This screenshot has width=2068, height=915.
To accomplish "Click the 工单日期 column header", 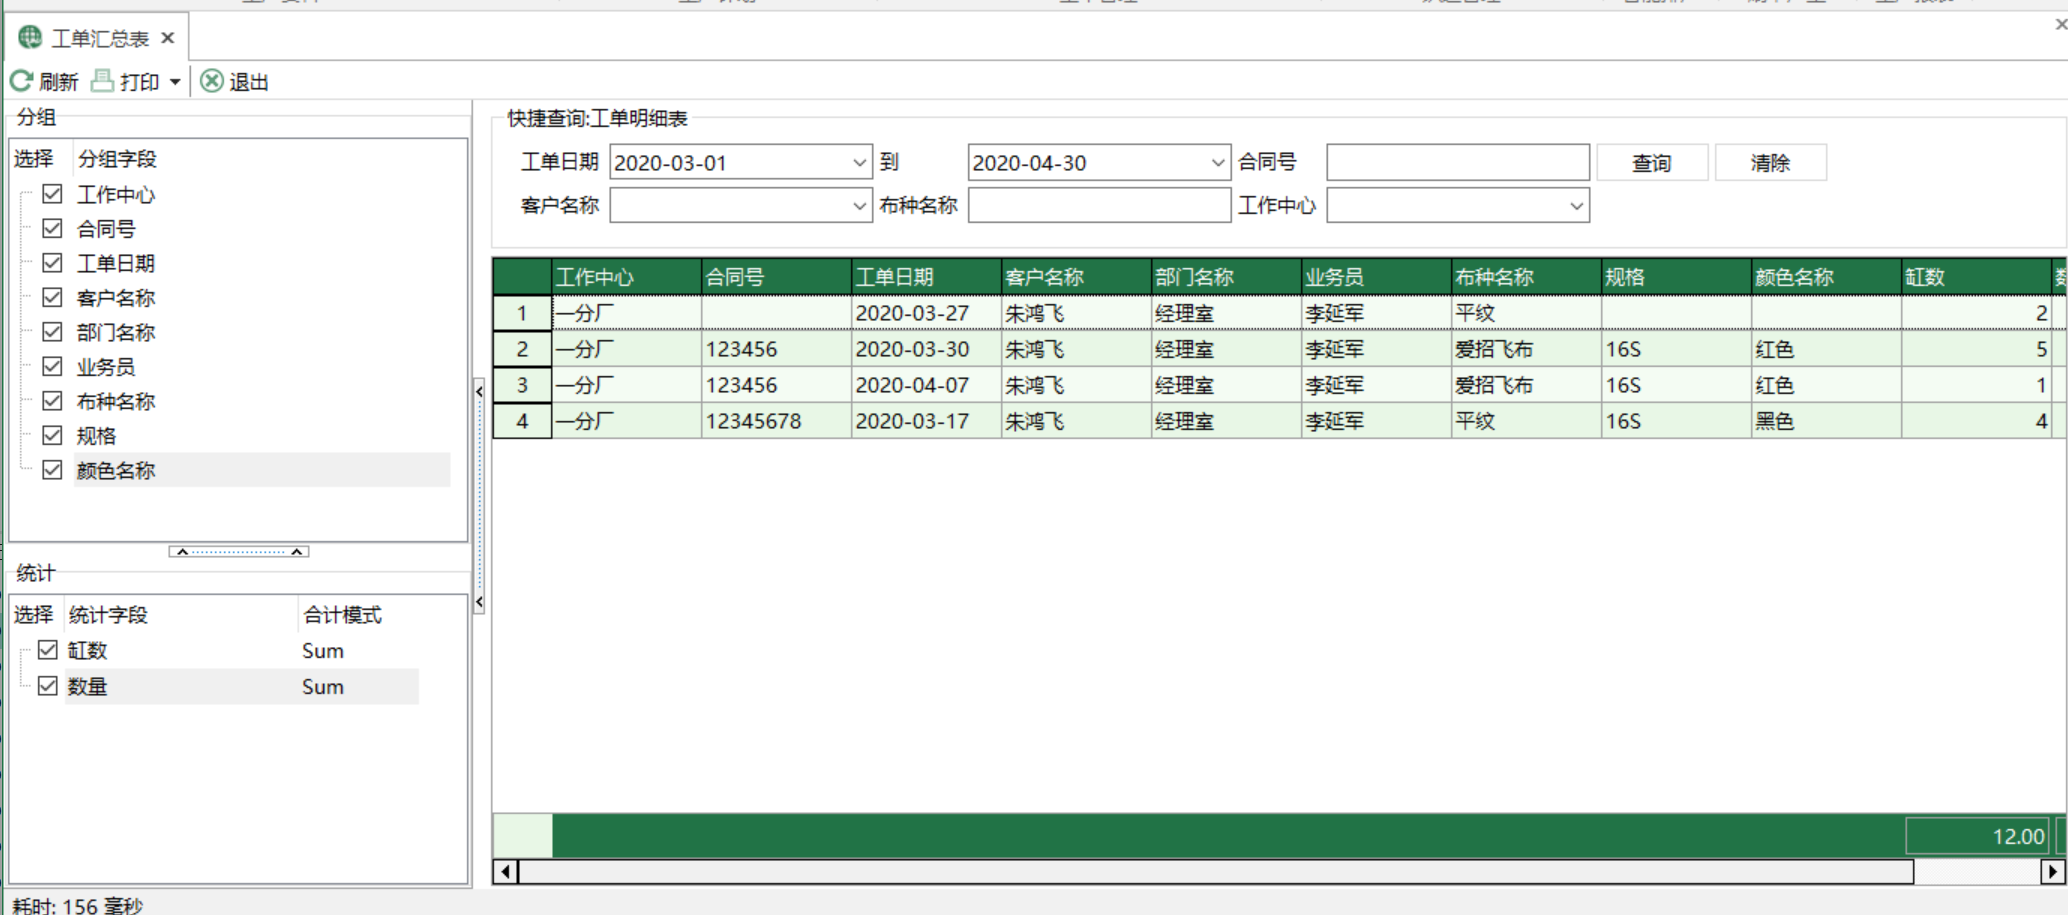I will point(926,277).
